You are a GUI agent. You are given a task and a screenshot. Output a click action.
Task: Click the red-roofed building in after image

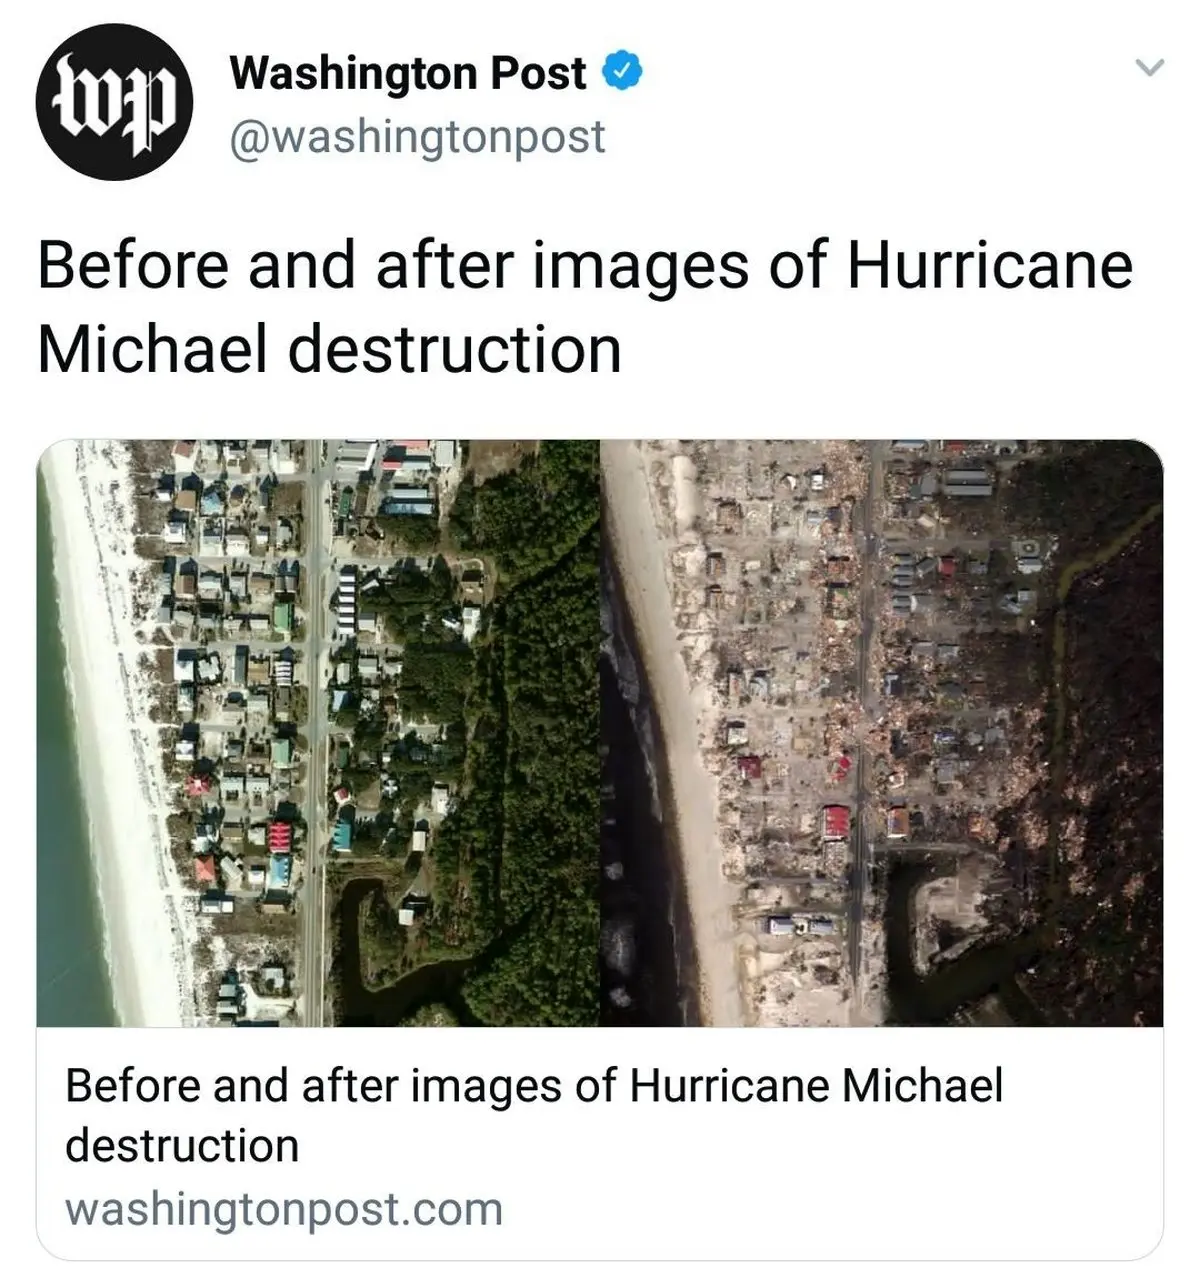pyautogui.click(x=836, y=823)
